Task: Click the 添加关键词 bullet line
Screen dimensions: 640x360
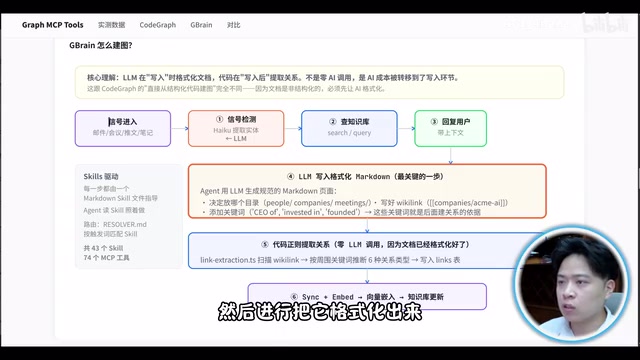Action: [342, 212]
